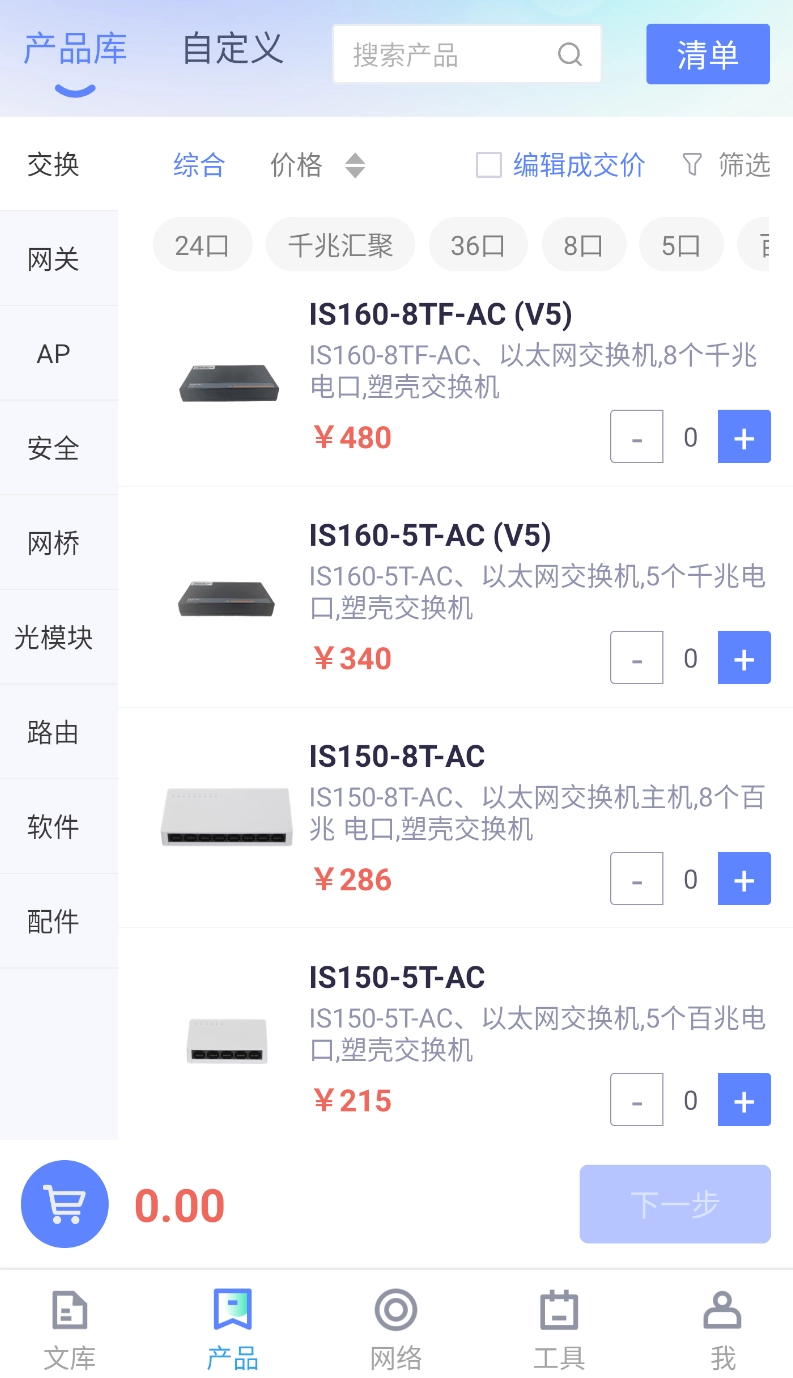
Task: Open the 文库 library tab icon
Action: click(69, 1310)
